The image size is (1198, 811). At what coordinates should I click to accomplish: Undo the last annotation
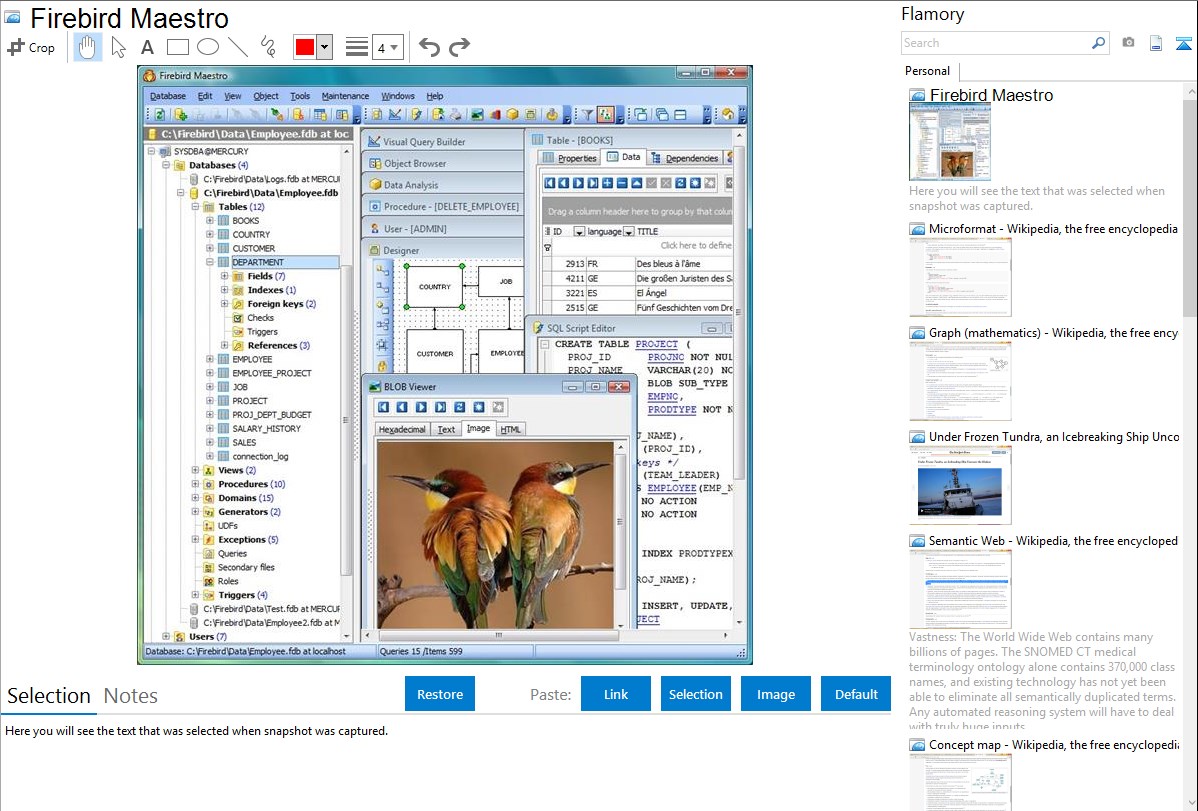(x=429, y=47)
